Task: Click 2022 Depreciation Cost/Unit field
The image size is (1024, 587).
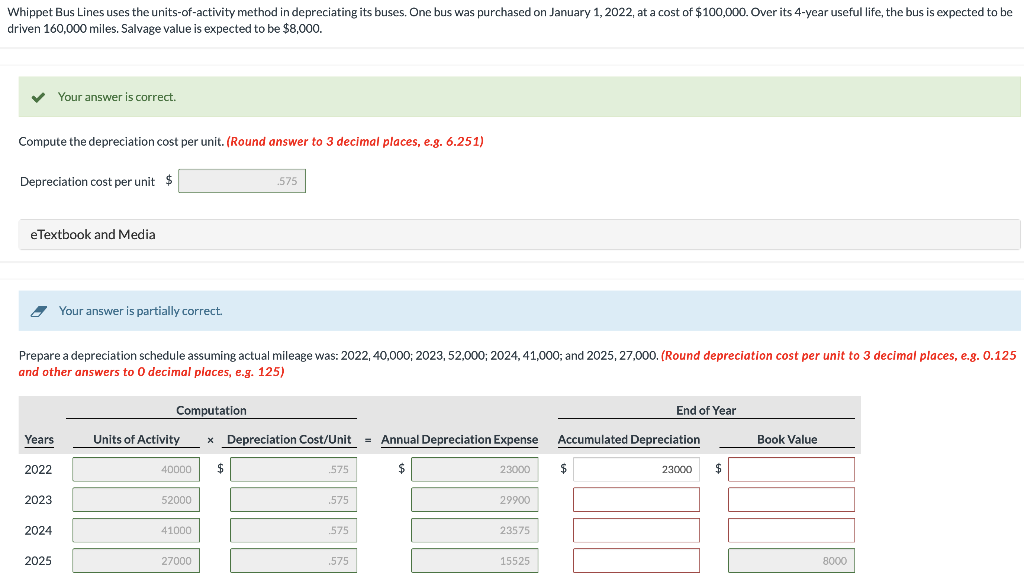Action: pos(293,469)
